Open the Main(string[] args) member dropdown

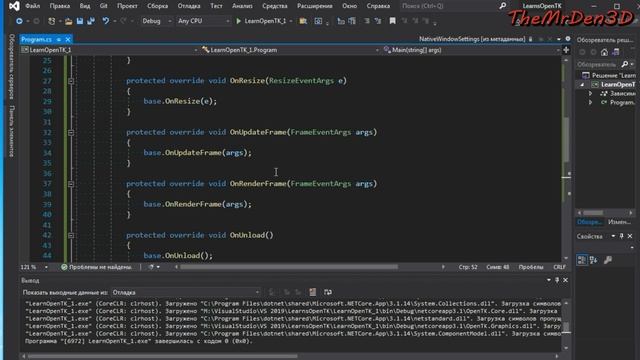(471, 50)
